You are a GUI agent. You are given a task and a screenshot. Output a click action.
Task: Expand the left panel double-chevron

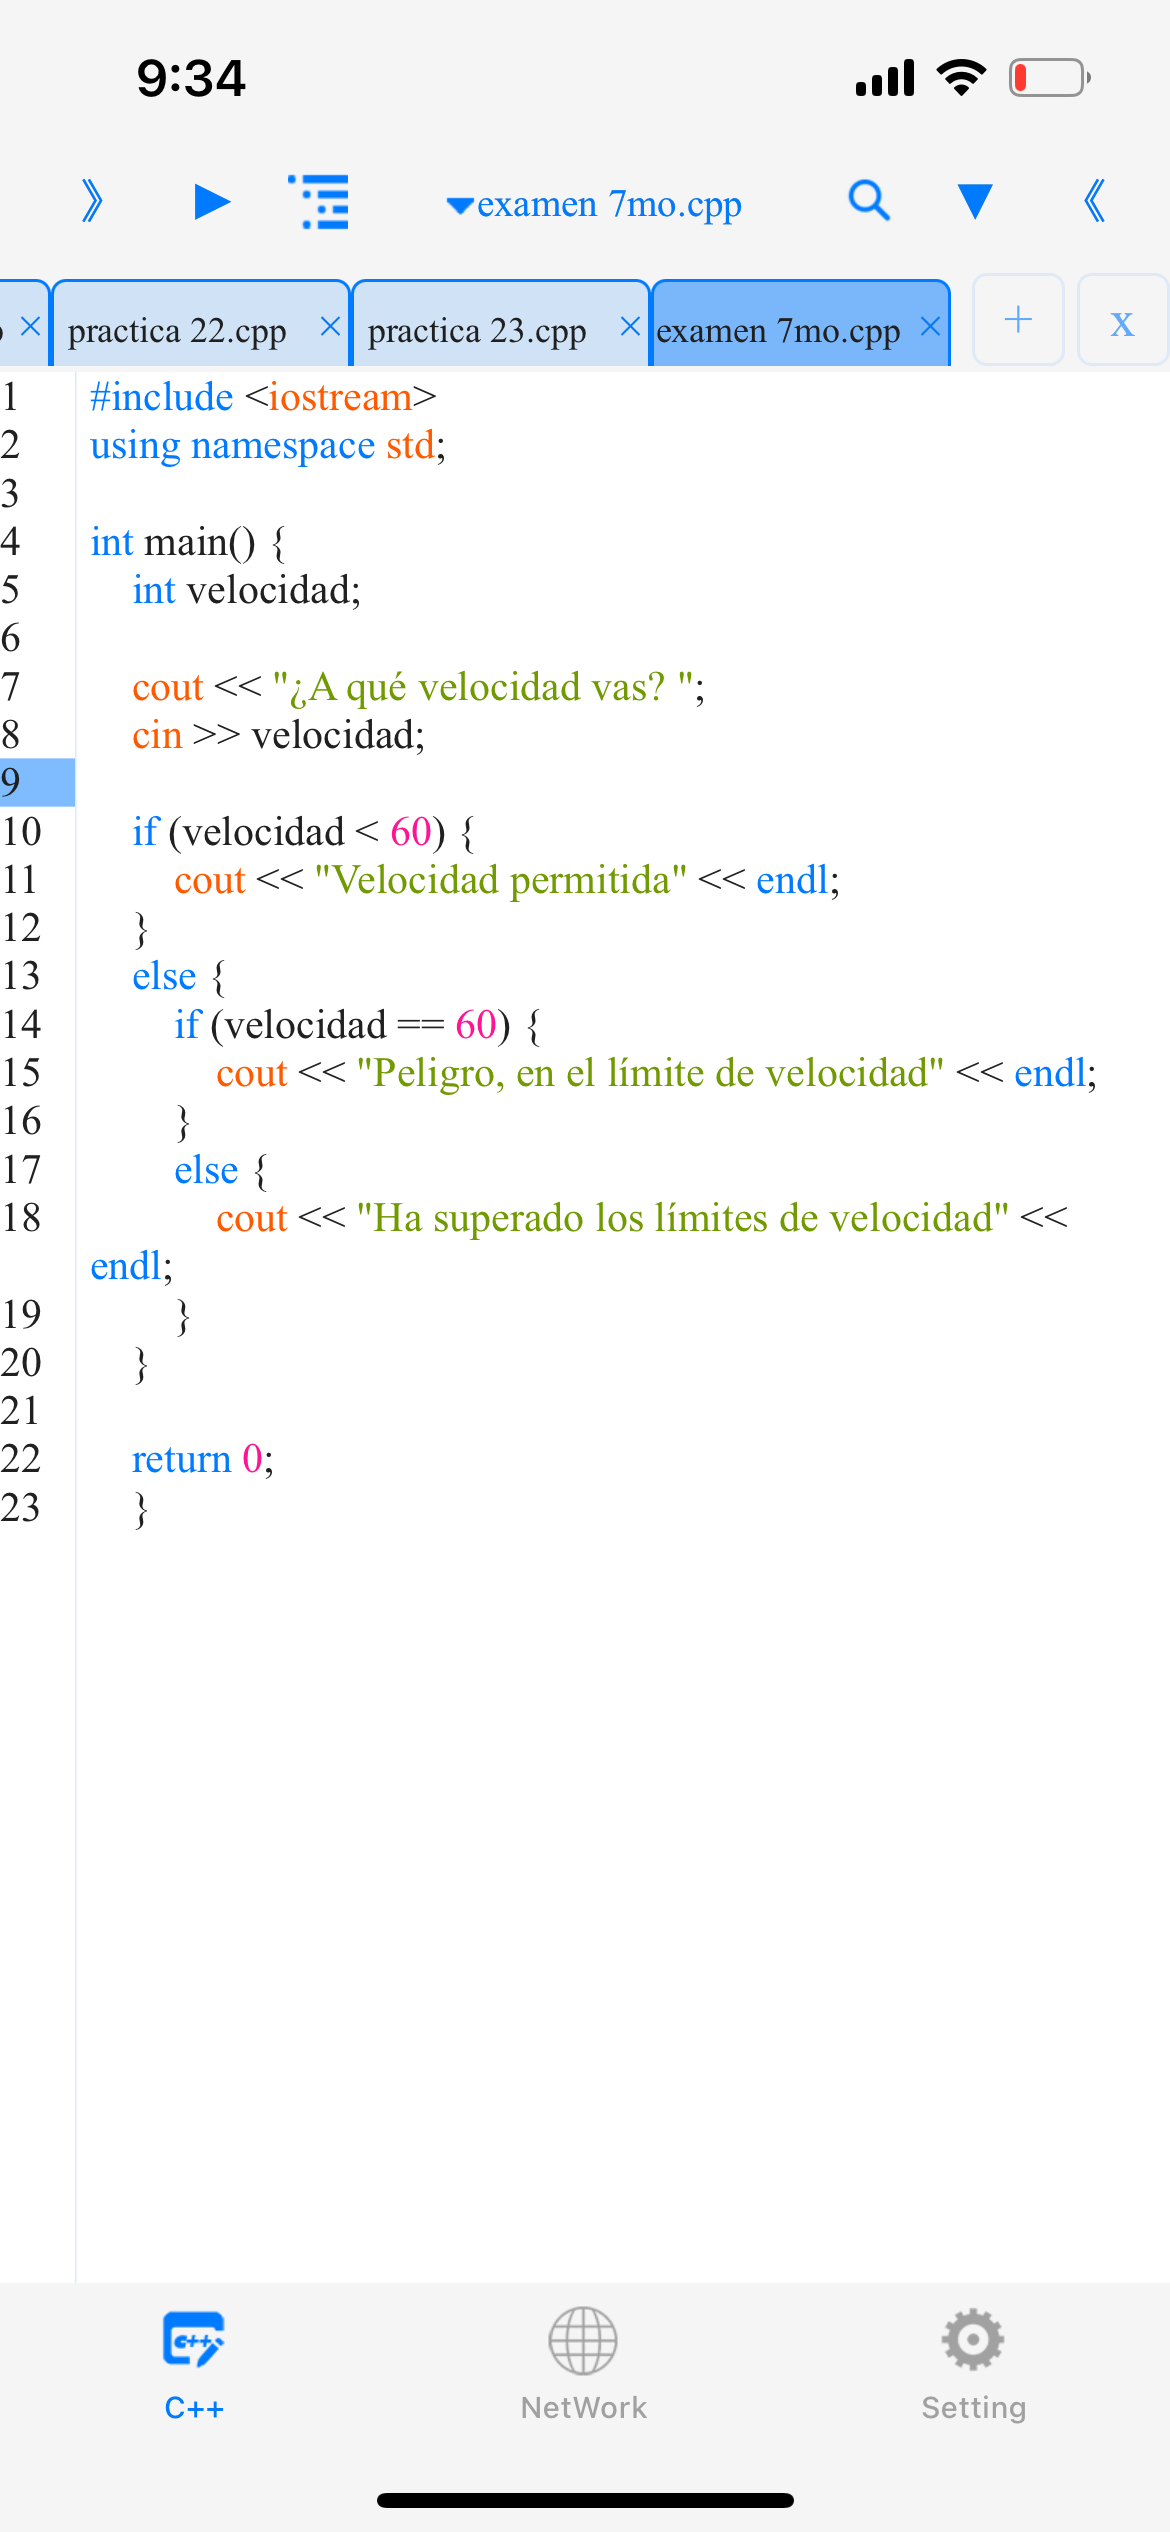click(x=92, y=202)
